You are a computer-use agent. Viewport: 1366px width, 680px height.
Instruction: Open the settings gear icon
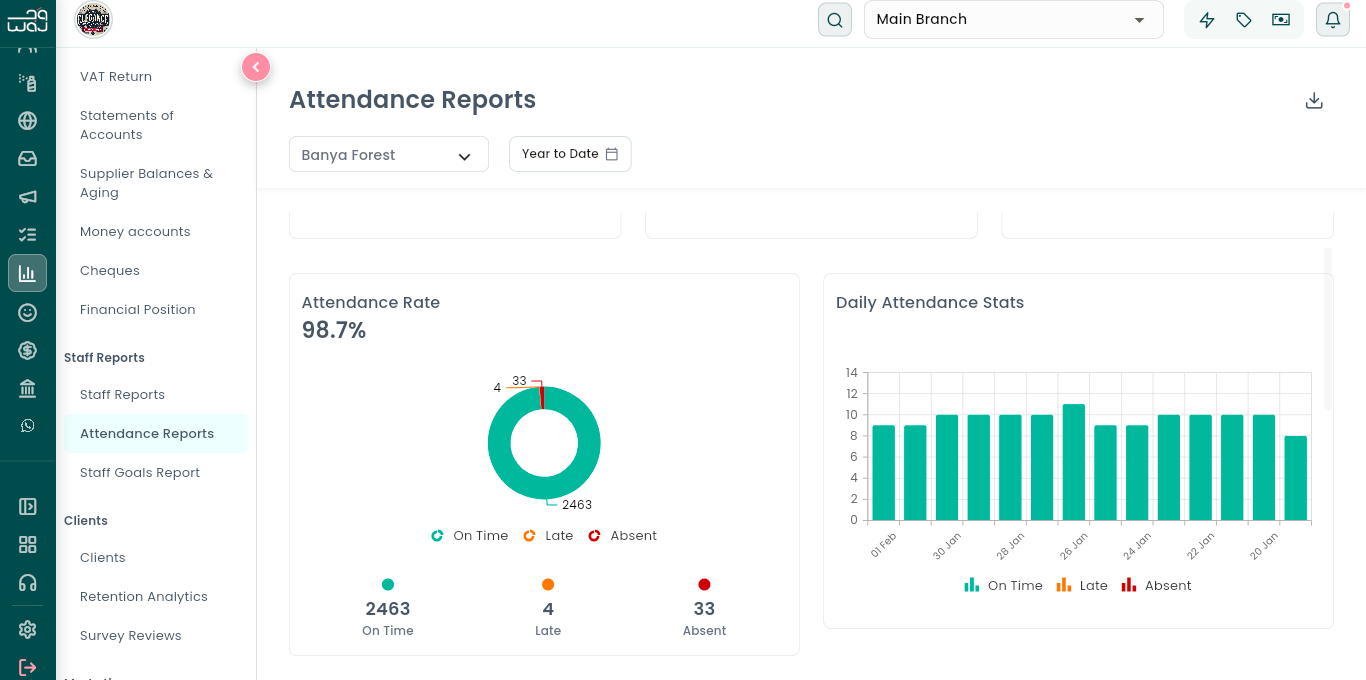[28, 630]
